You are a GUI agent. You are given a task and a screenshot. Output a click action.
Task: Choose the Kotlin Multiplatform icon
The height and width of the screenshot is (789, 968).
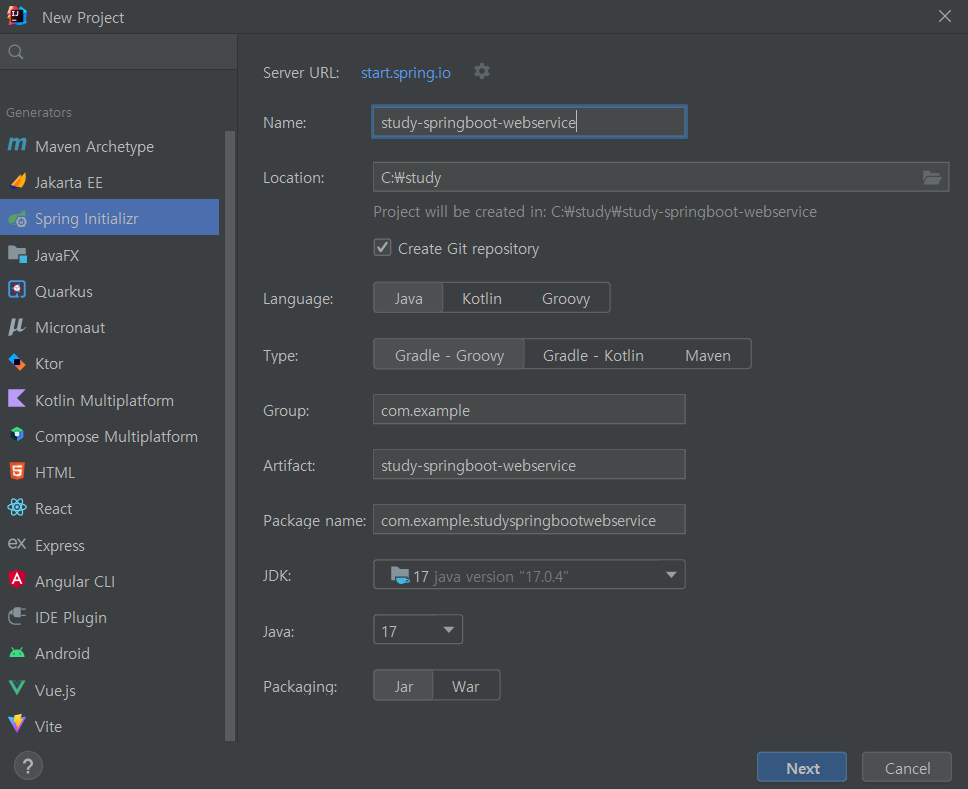click(x=17, y=399)
